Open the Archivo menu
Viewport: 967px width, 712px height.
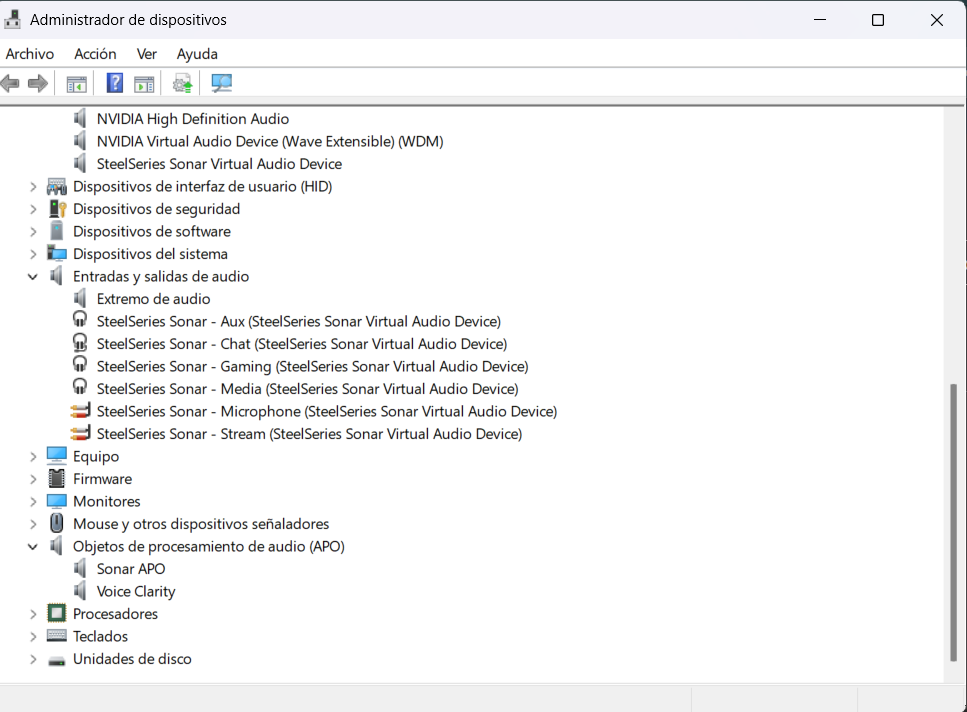point(30,54)
